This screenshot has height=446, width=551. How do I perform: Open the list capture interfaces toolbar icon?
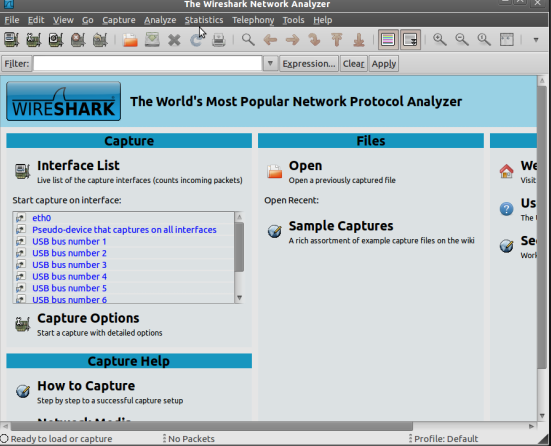click(x=12, y=39)
